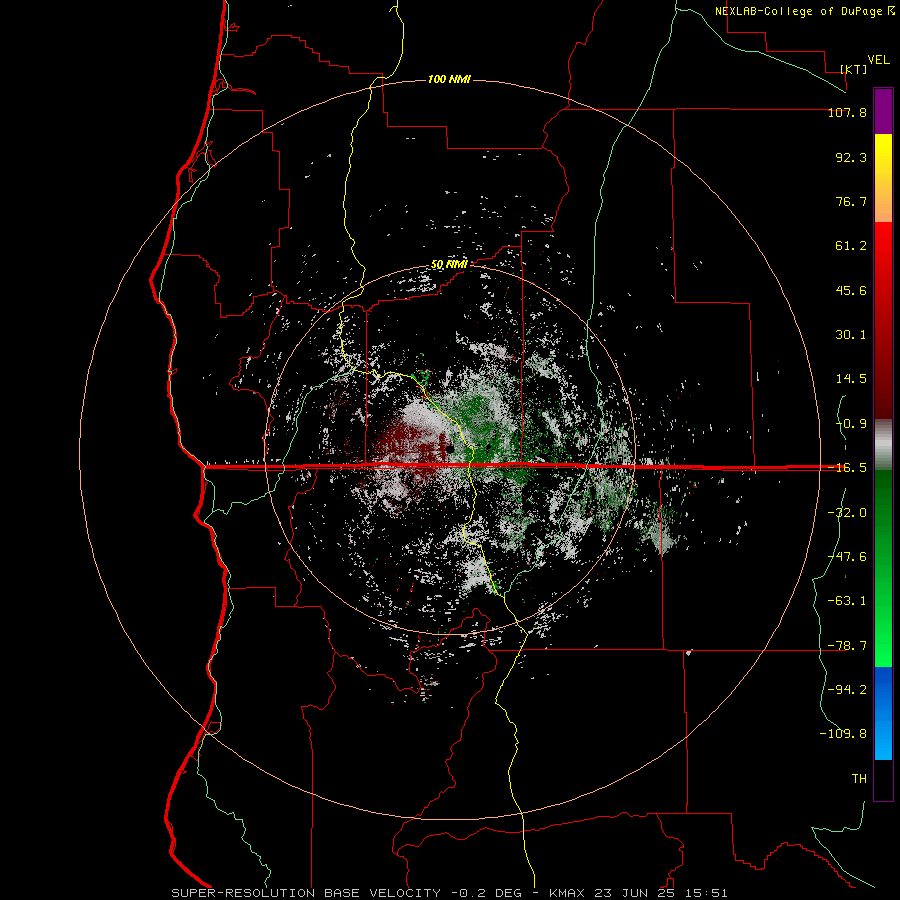Click the VEL label above the color scale
Screen dimensions: 900x900
(878, 60)
